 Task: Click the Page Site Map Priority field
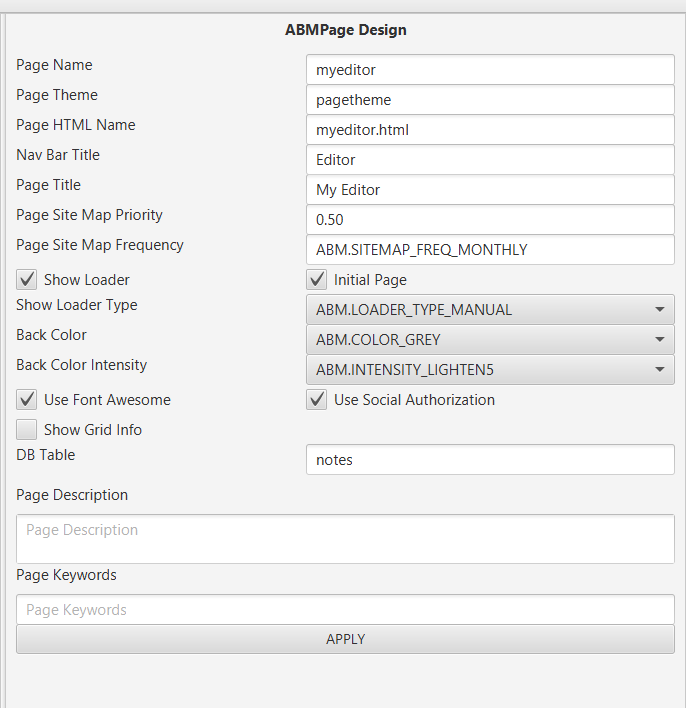point(490,220)
